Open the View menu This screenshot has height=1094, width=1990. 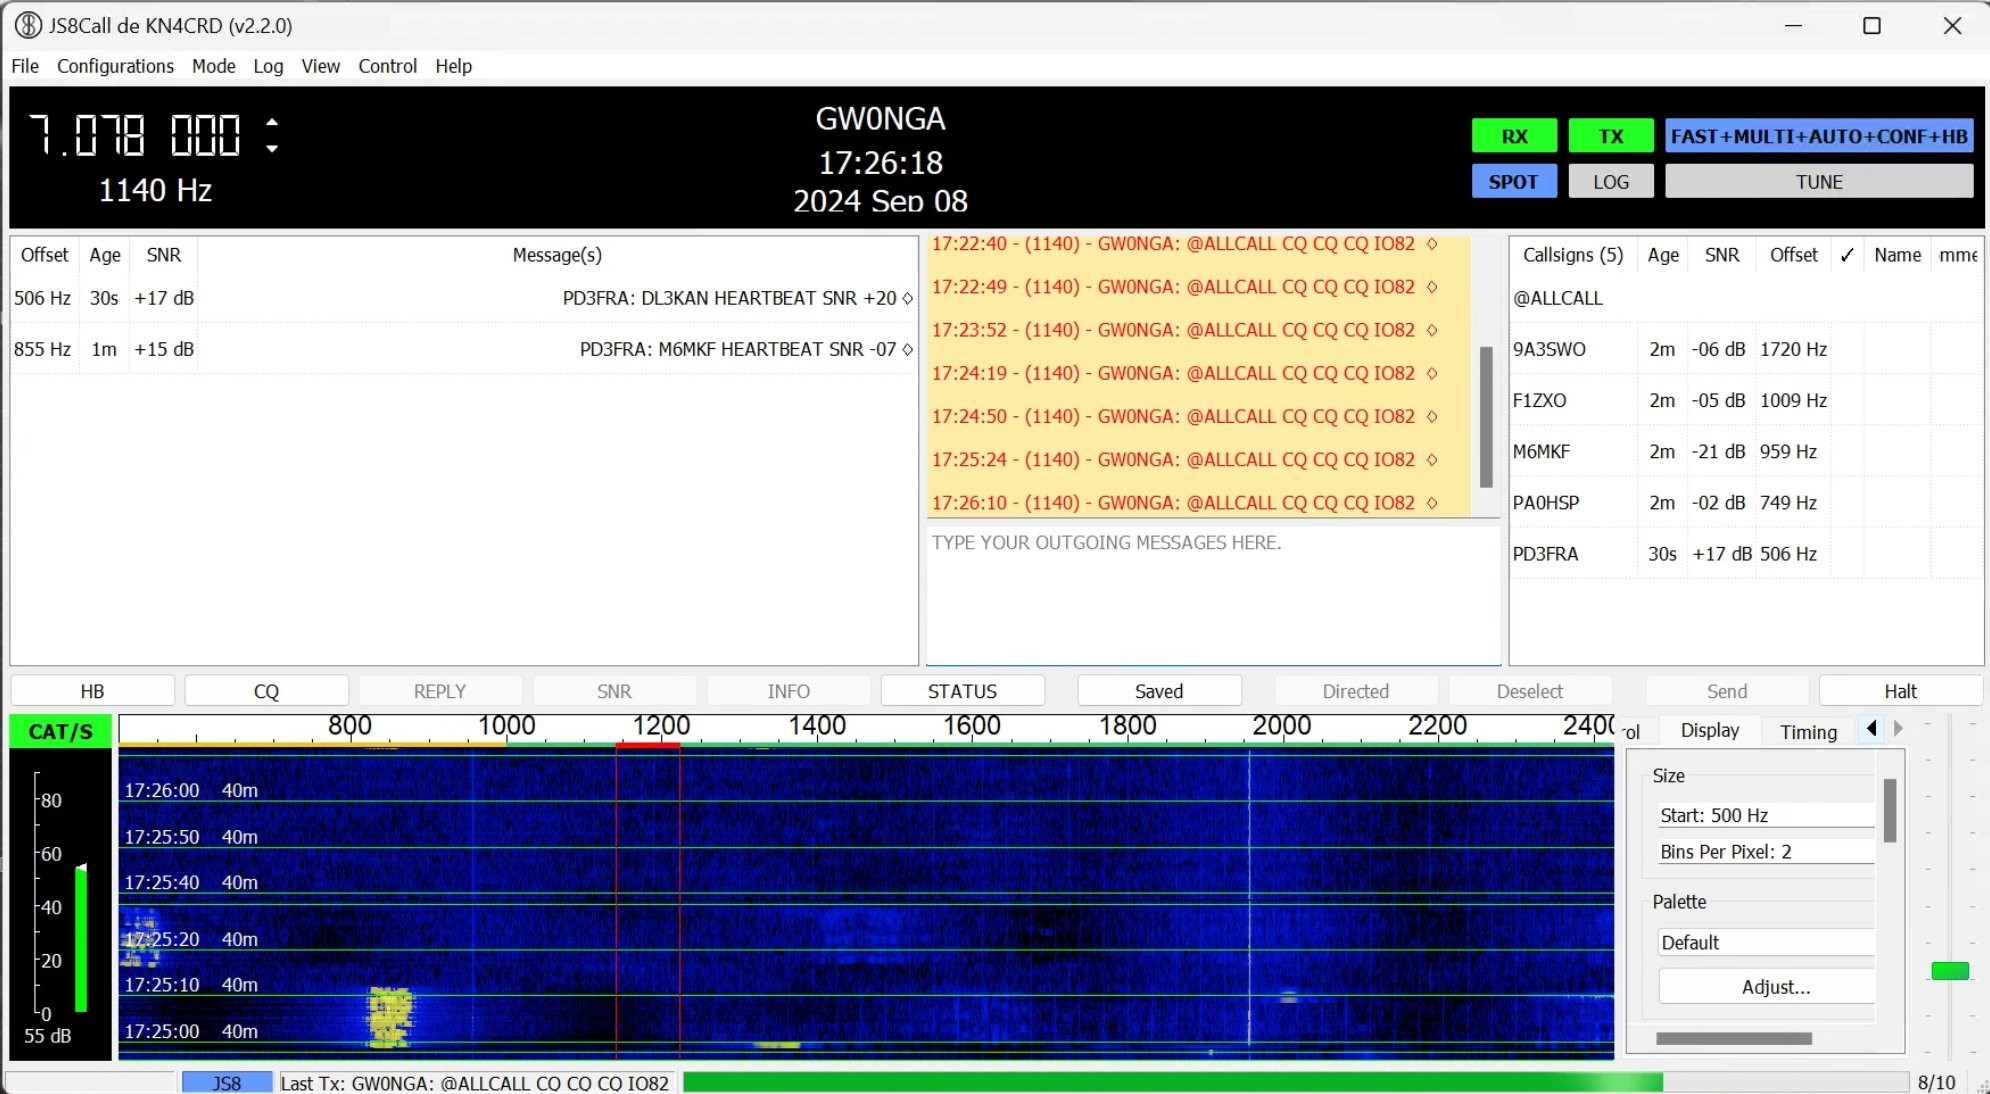(x=320, y=66)
